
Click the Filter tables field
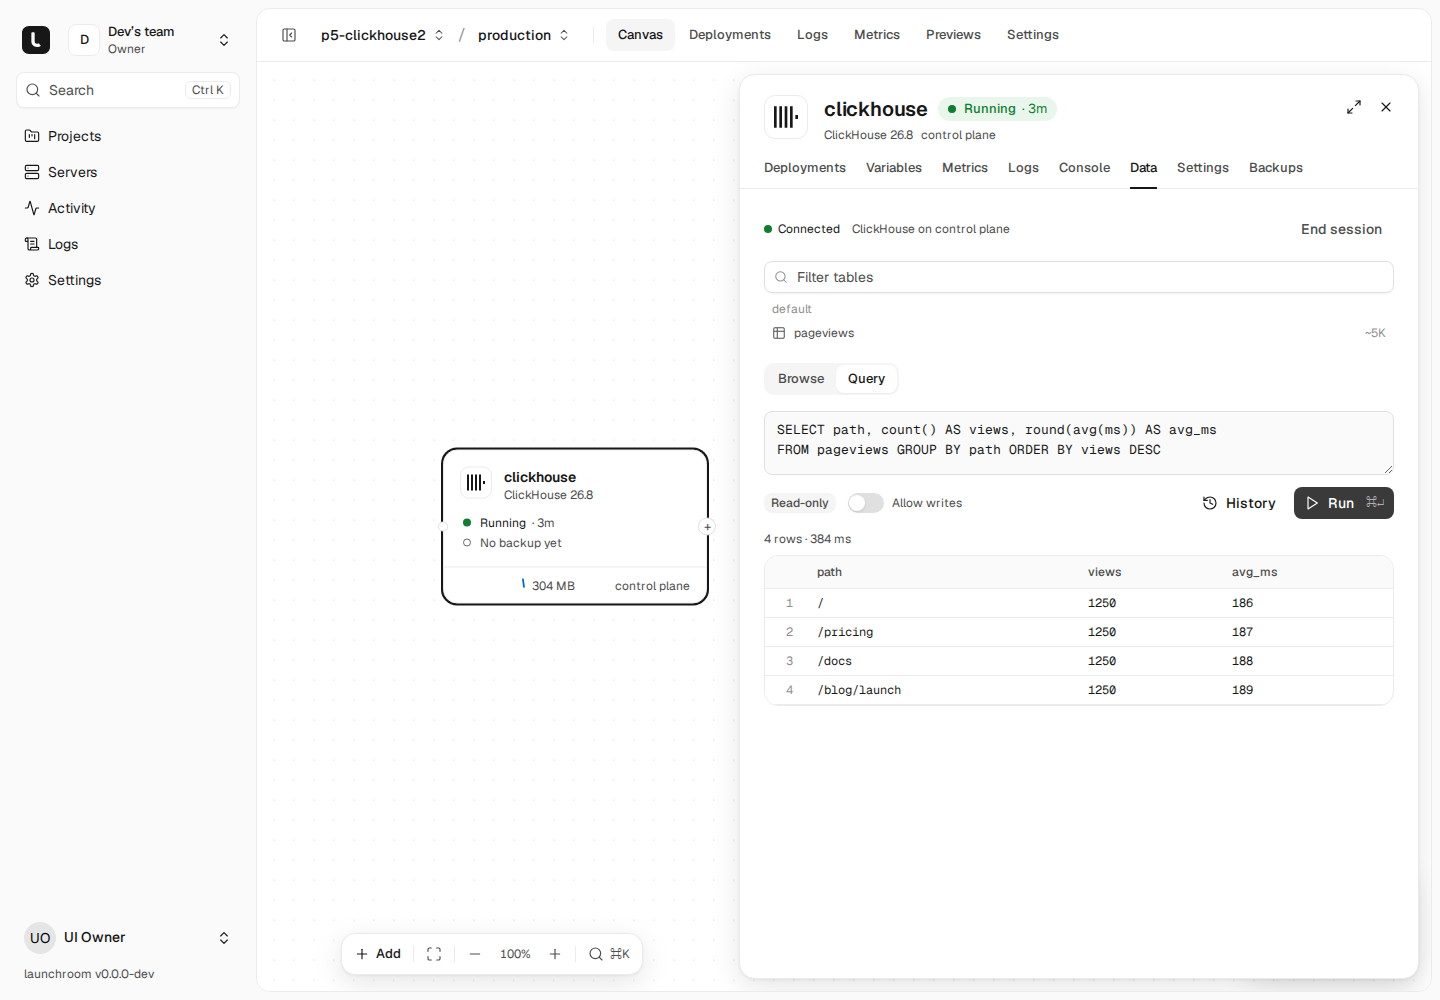(x=1079, y=277)
